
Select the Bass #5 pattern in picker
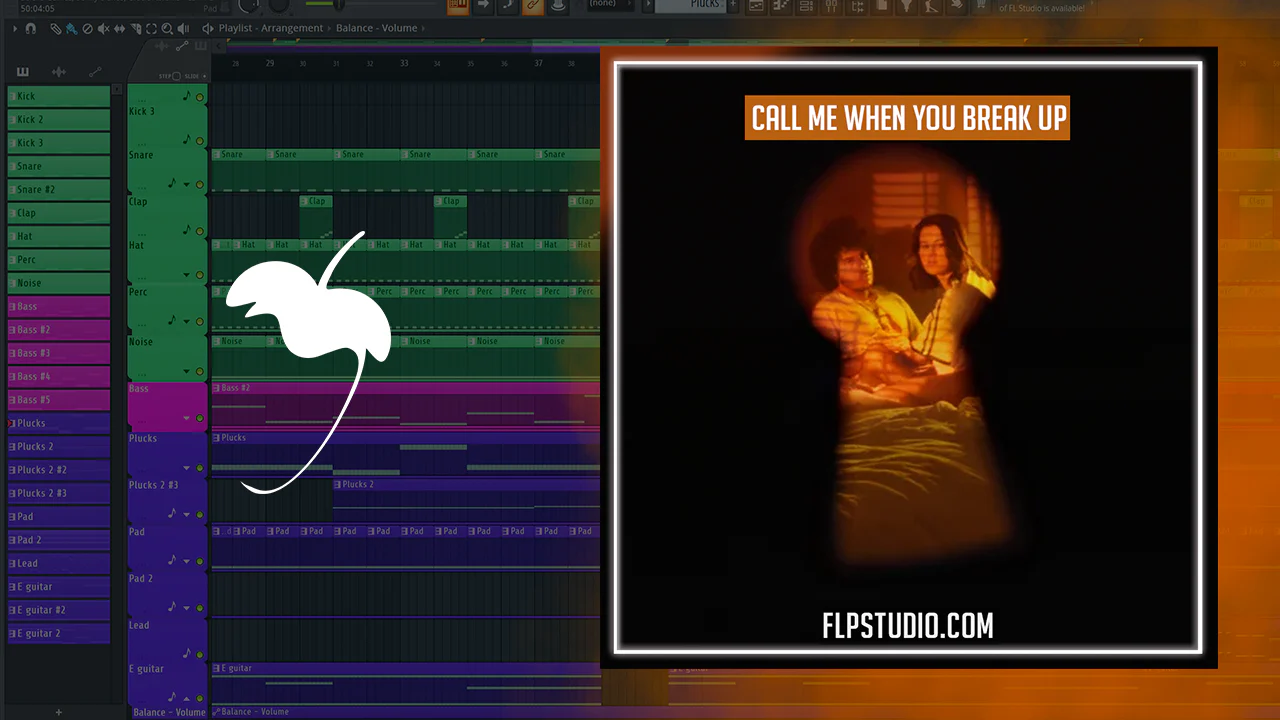[x=59, y=400]
